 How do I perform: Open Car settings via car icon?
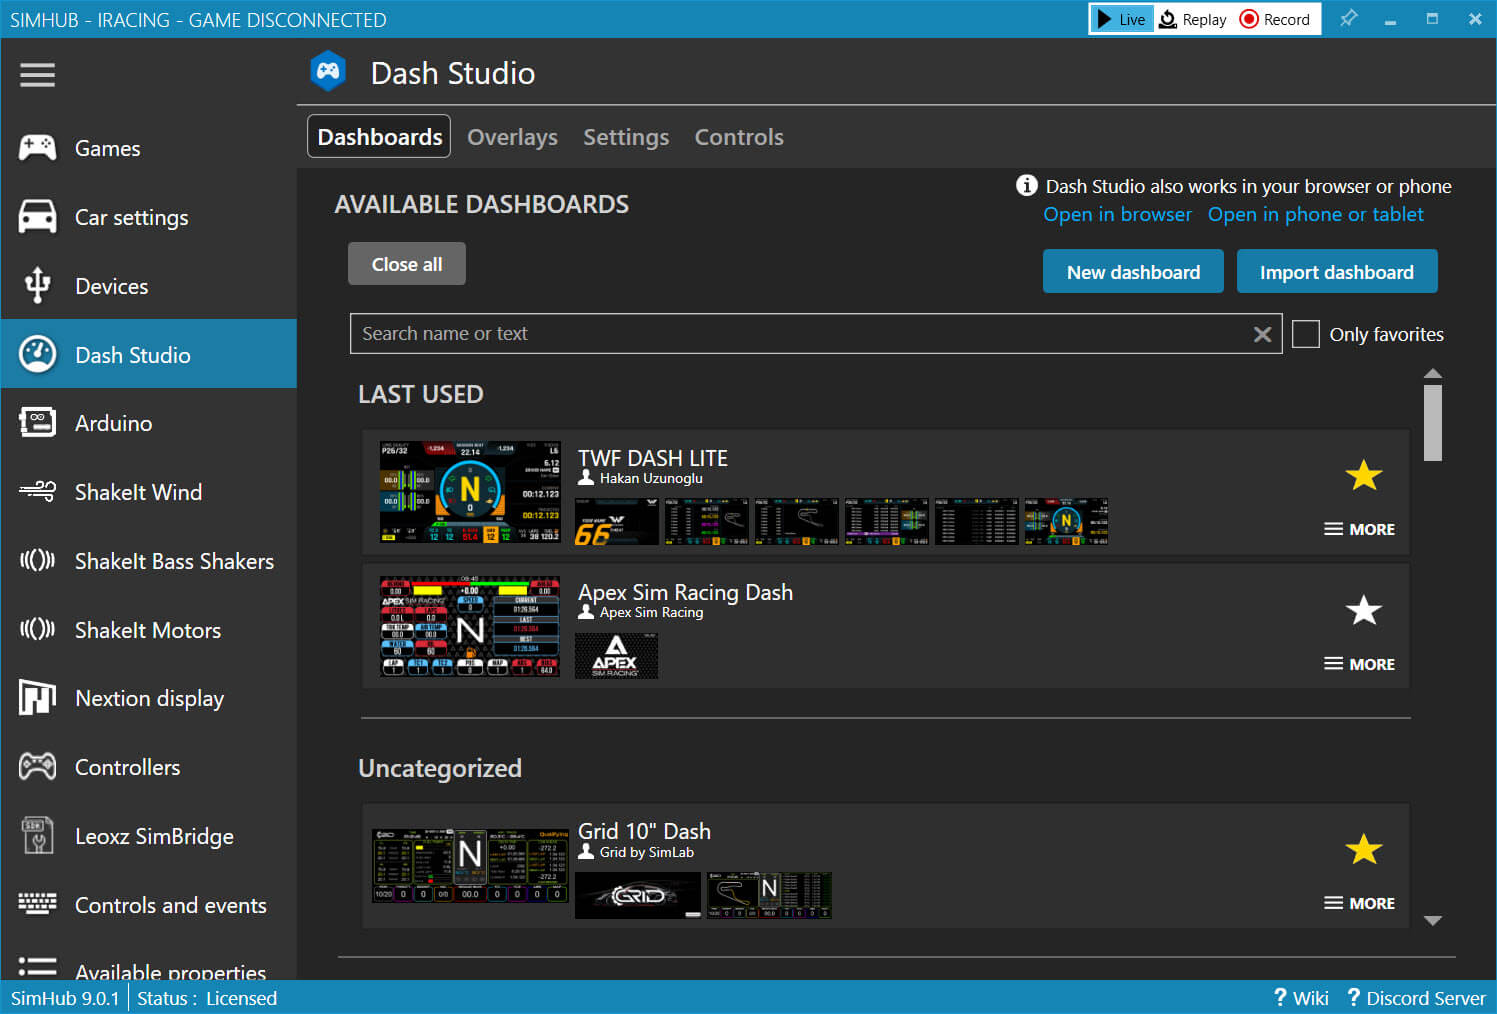(x=38, y=217)
